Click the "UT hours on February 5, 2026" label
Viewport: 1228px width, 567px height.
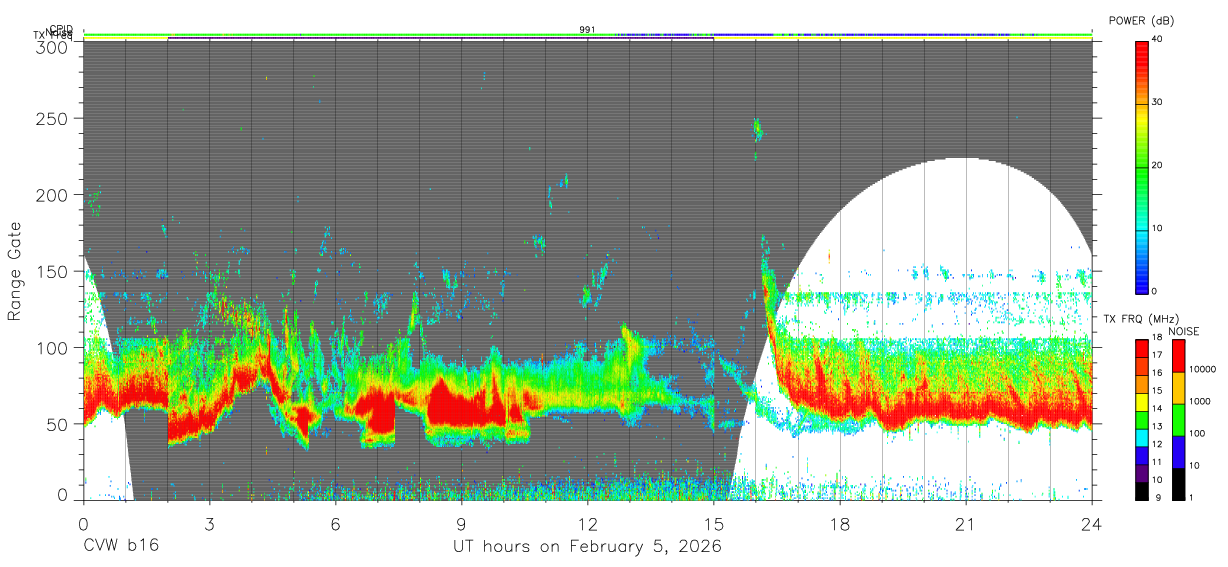588,547
